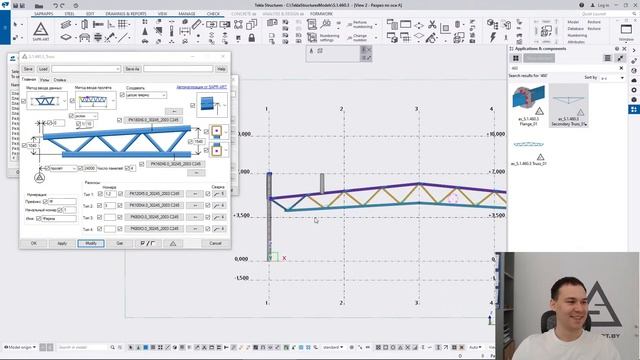Toggle the Тип 4 weld checkbox

click(208, 229)
